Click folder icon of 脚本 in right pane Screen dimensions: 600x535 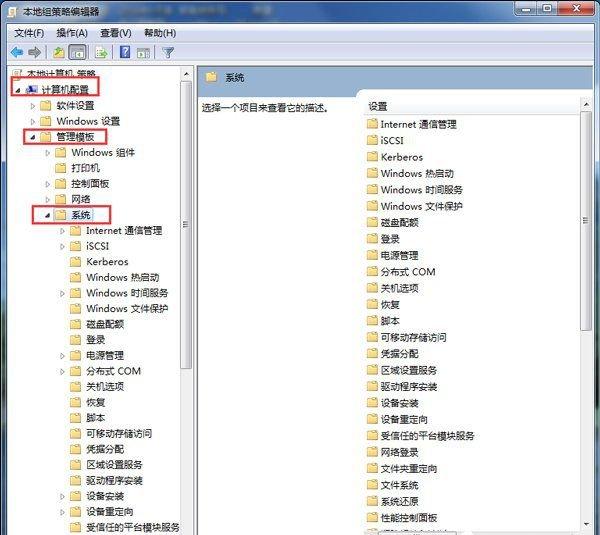click(372, 320)
